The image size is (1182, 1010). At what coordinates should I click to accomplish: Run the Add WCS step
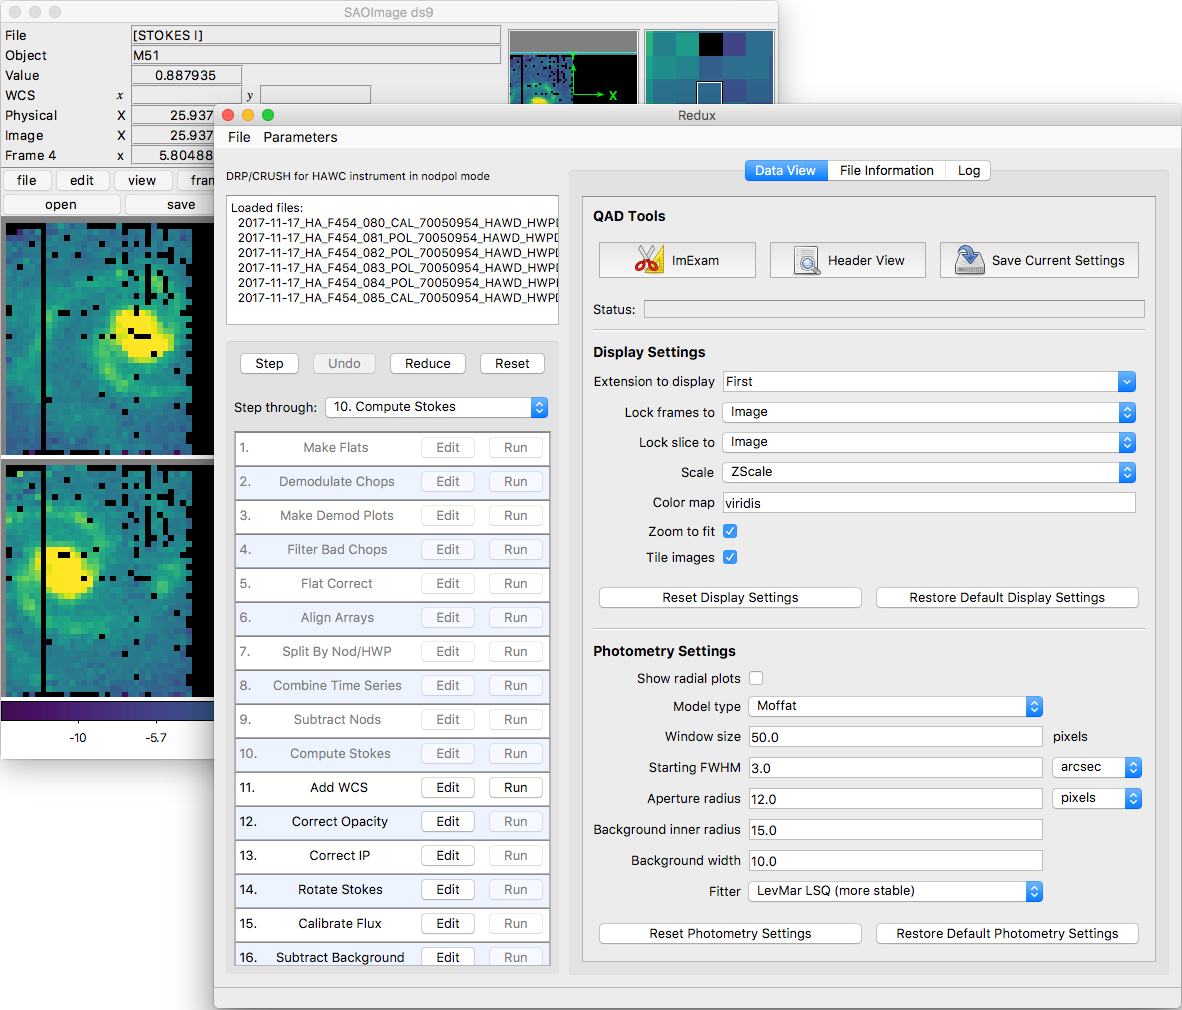tap(516, 787)
